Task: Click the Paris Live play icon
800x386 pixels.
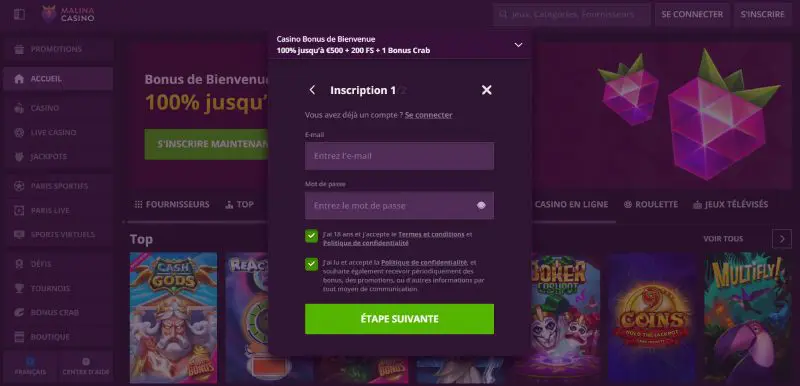Action: (19, 211)
